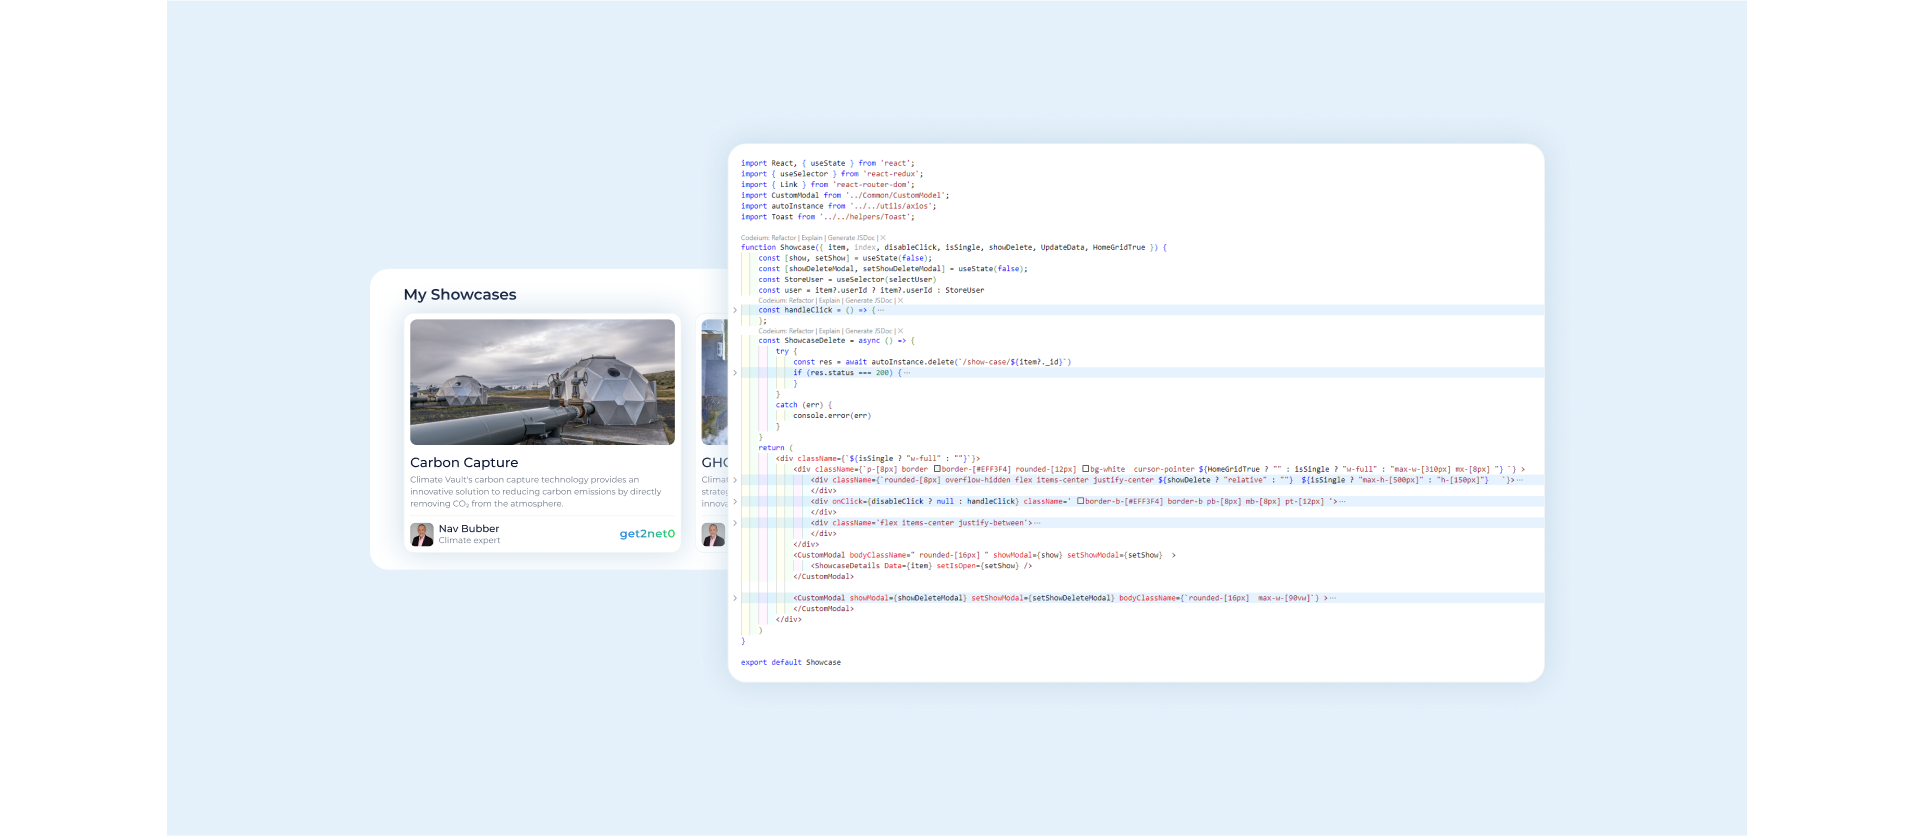
Task: Open bg-white color swatch in className
Action: click(1086, 469)
